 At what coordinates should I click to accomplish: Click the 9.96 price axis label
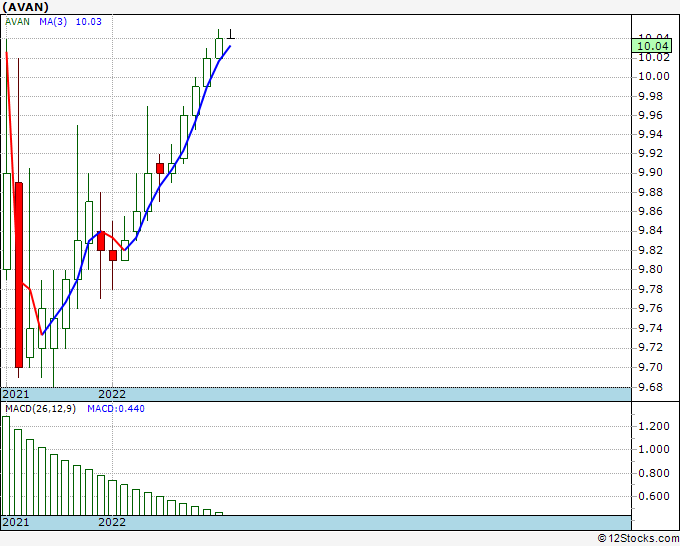[651, 115]
